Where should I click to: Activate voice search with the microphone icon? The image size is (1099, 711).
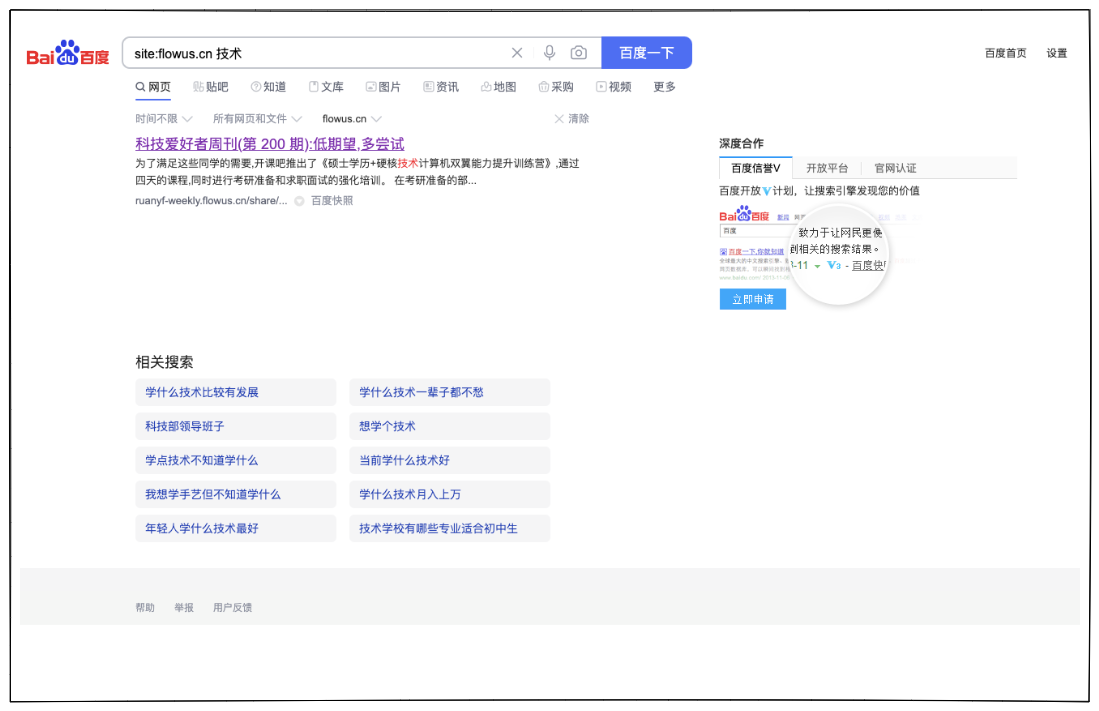(549, 52)
